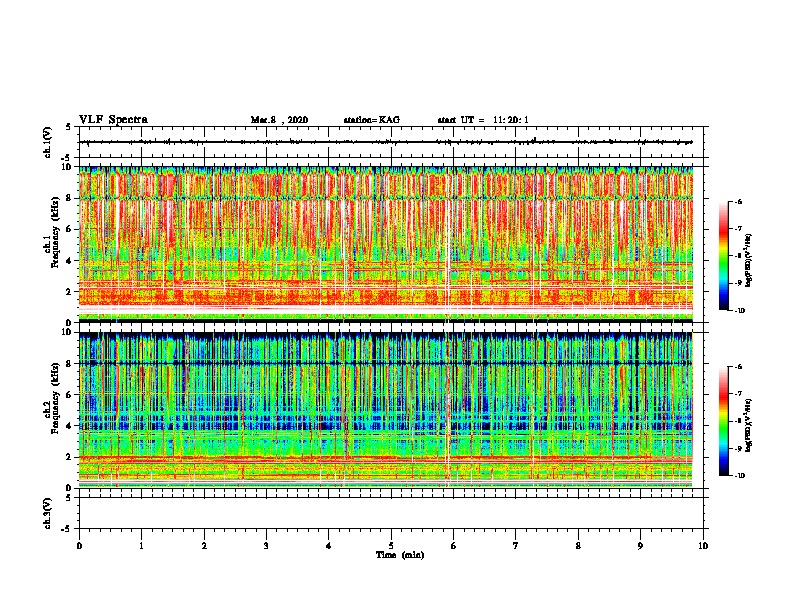The width and height of the screenshot is (792, 612).
Task: Click the 'VLF Spectra' title text
Action: 113,120
